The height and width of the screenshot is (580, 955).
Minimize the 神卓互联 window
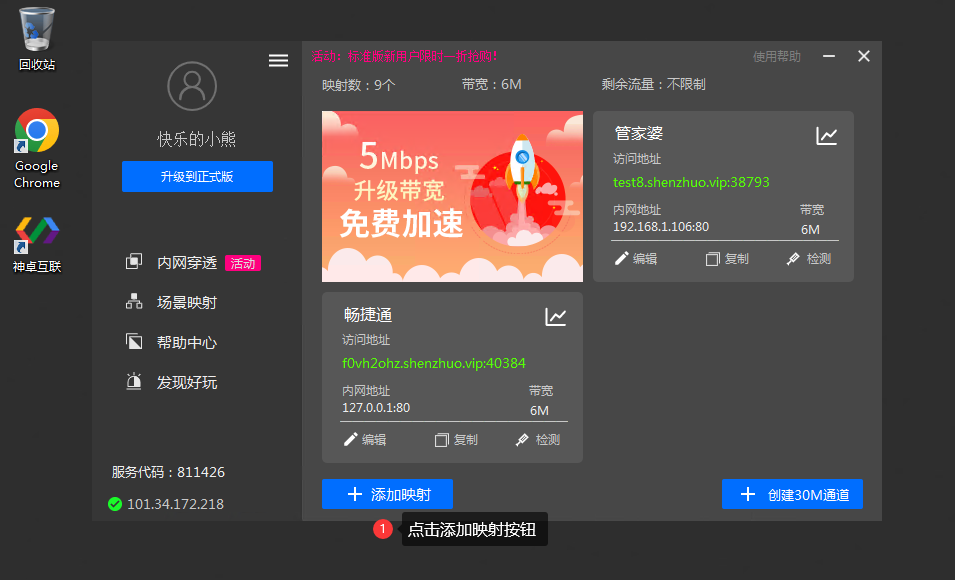click(829, 56)
